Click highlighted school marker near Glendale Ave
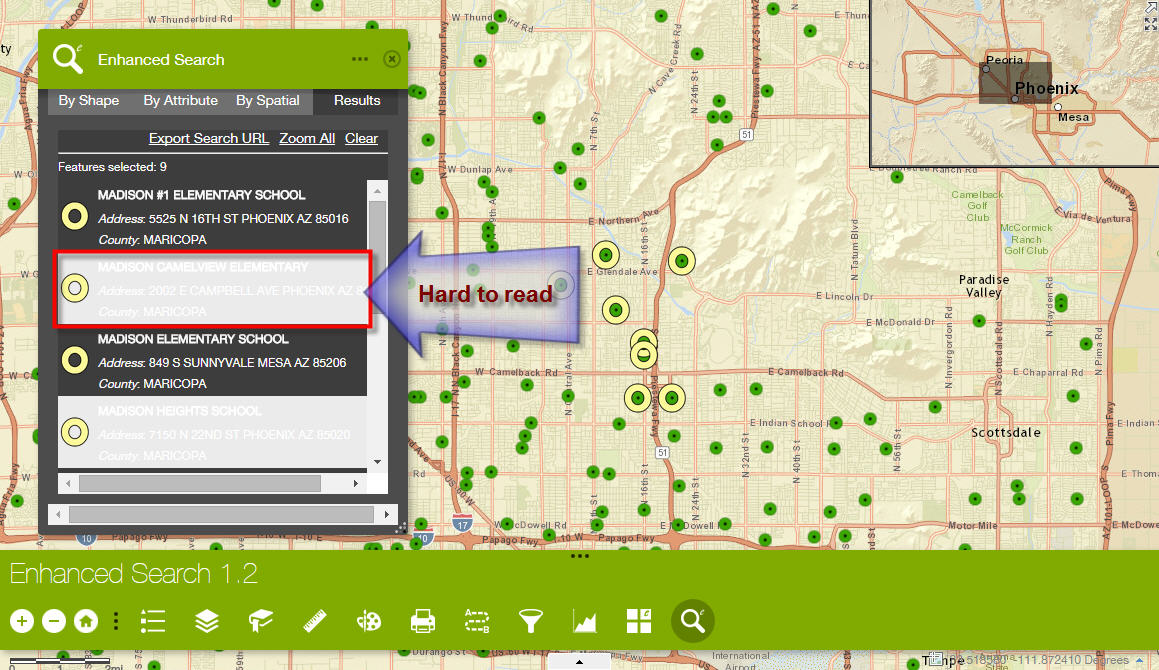This screenshot has height=670, width=1159. pyautogui.click(x=606, y=255)
